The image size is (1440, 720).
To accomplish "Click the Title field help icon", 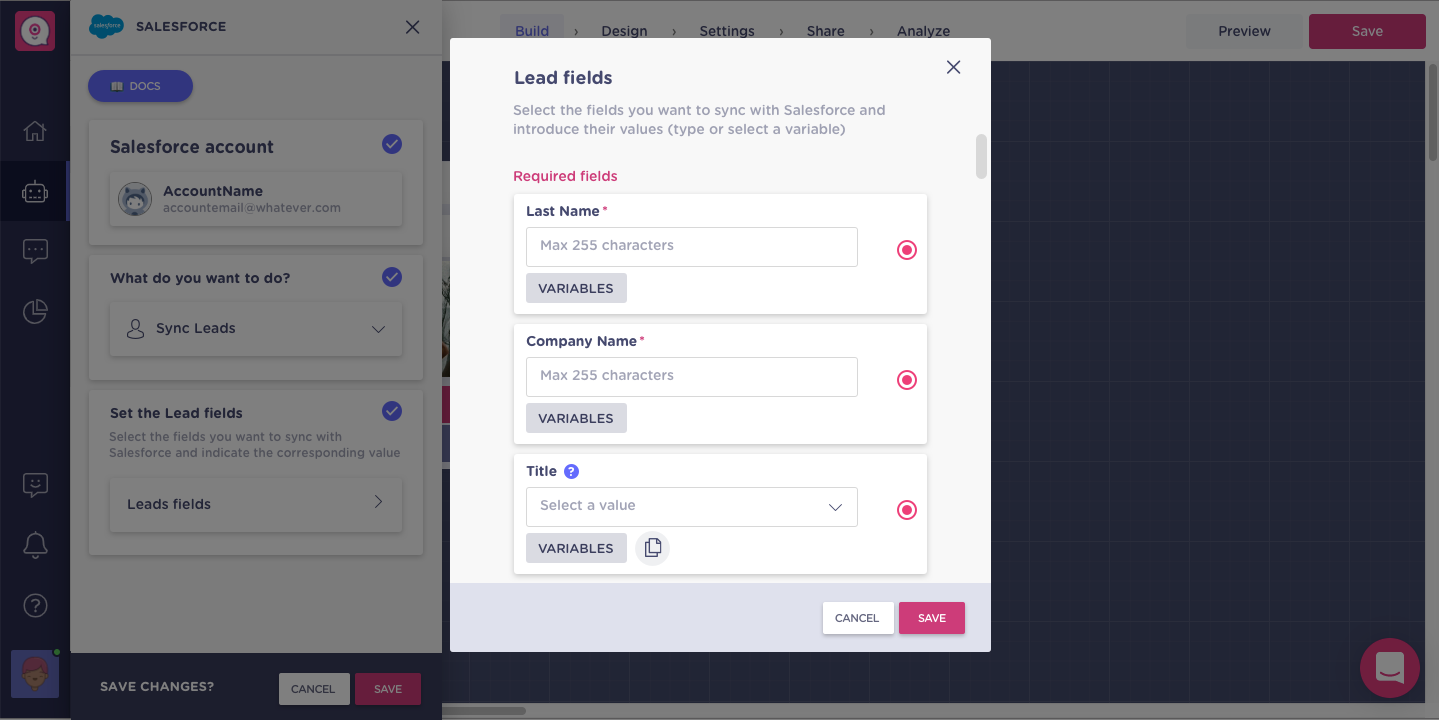I will pos(571,471).
